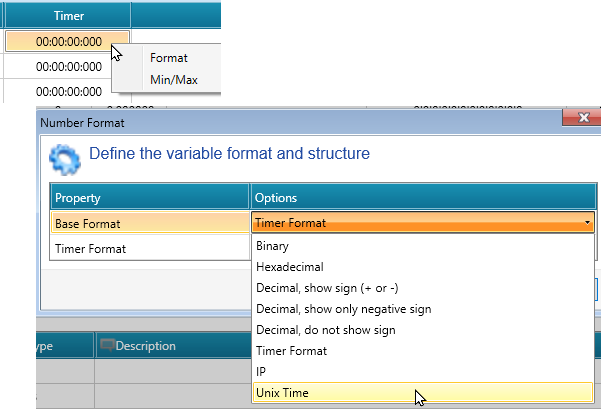The width and height of the screenshot is (601, 409).
Task: Choose "Decimal, do not show sign" option
Action: 326,330
